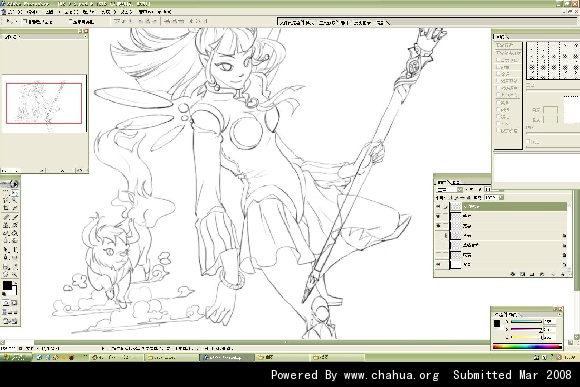Select the Healing Brush tool
The height and width of the screenshot is (387, 580).
(6, 217)
